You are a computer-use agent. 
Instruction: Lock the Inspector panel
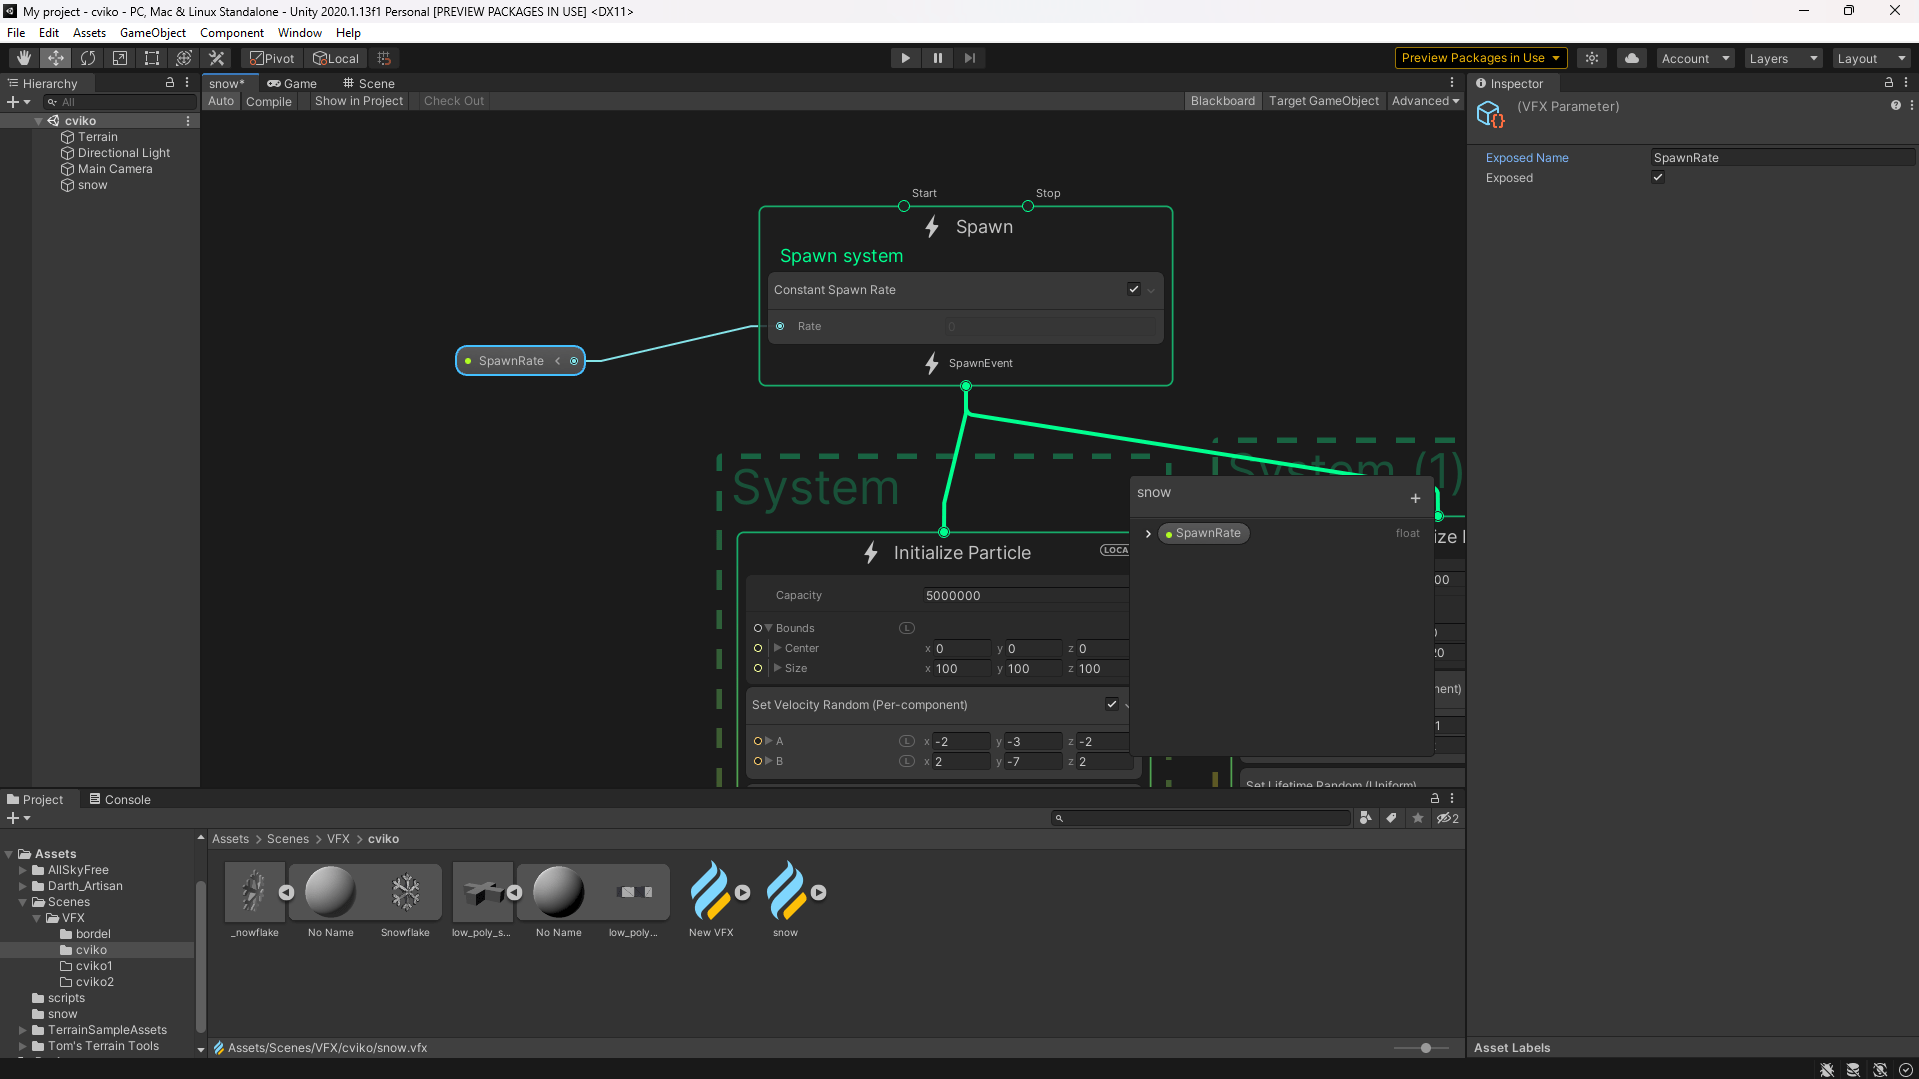pos(1888,83)
